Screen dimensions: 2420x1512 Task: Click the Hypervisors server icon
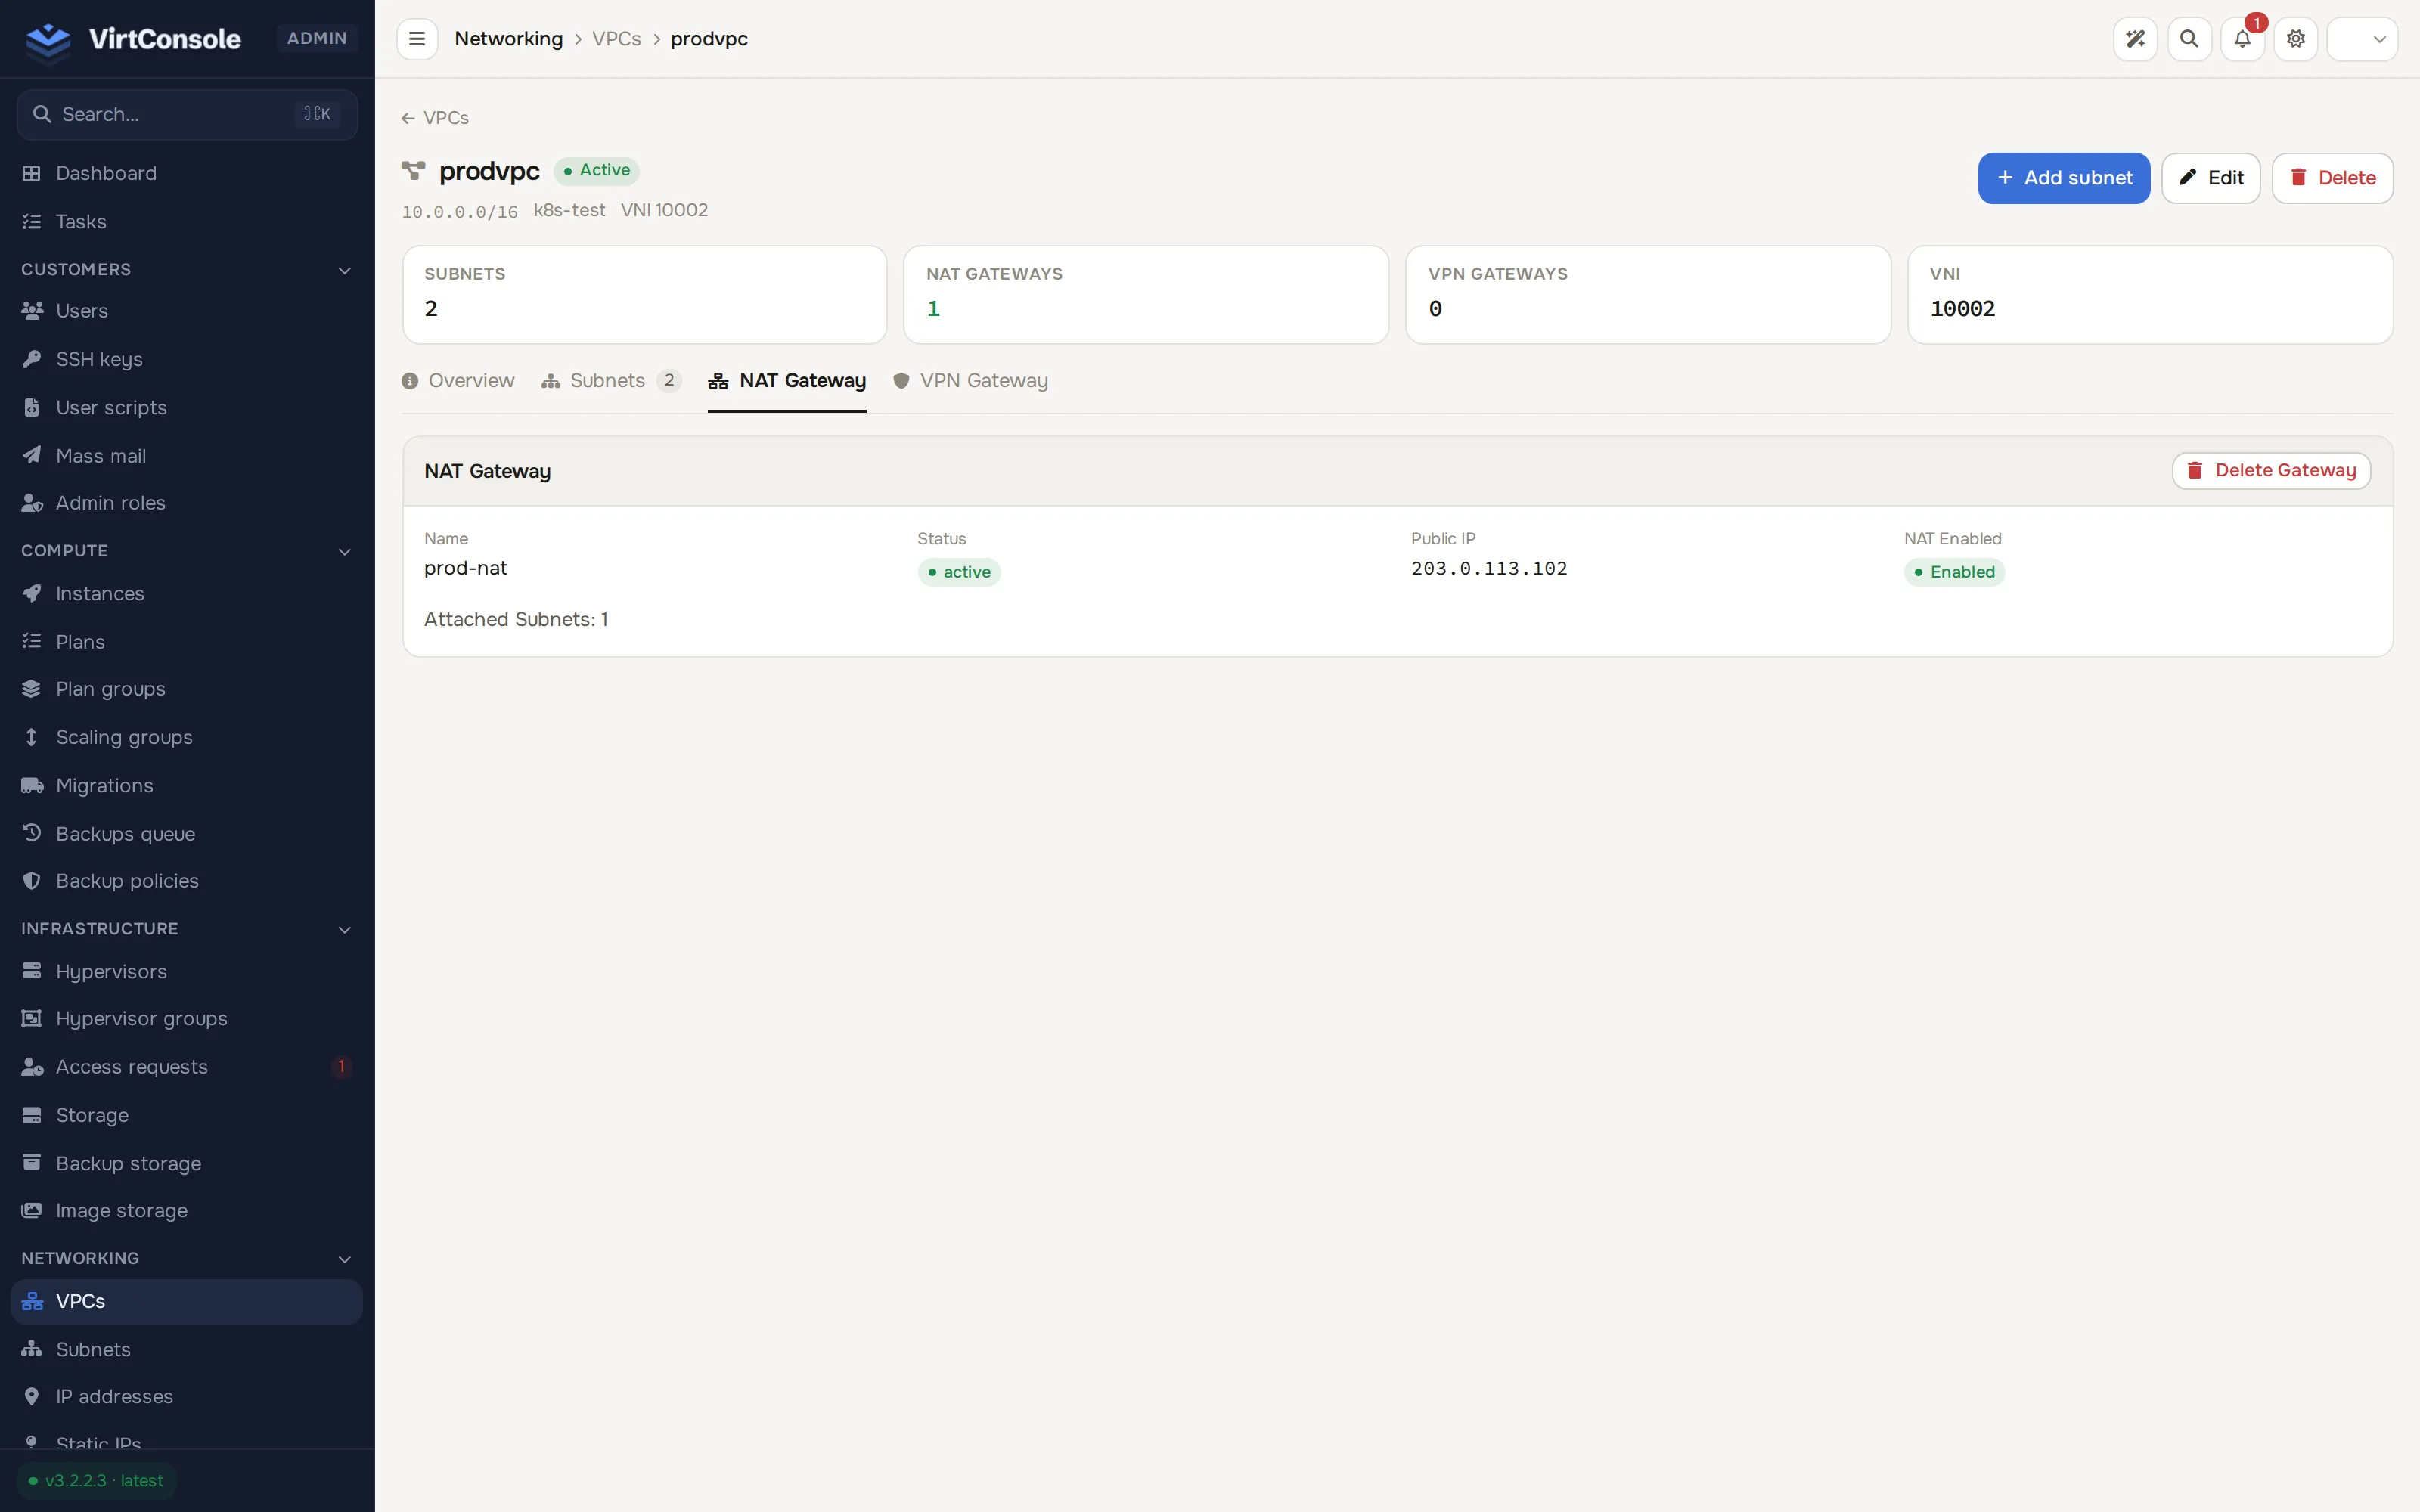[32, 971]
